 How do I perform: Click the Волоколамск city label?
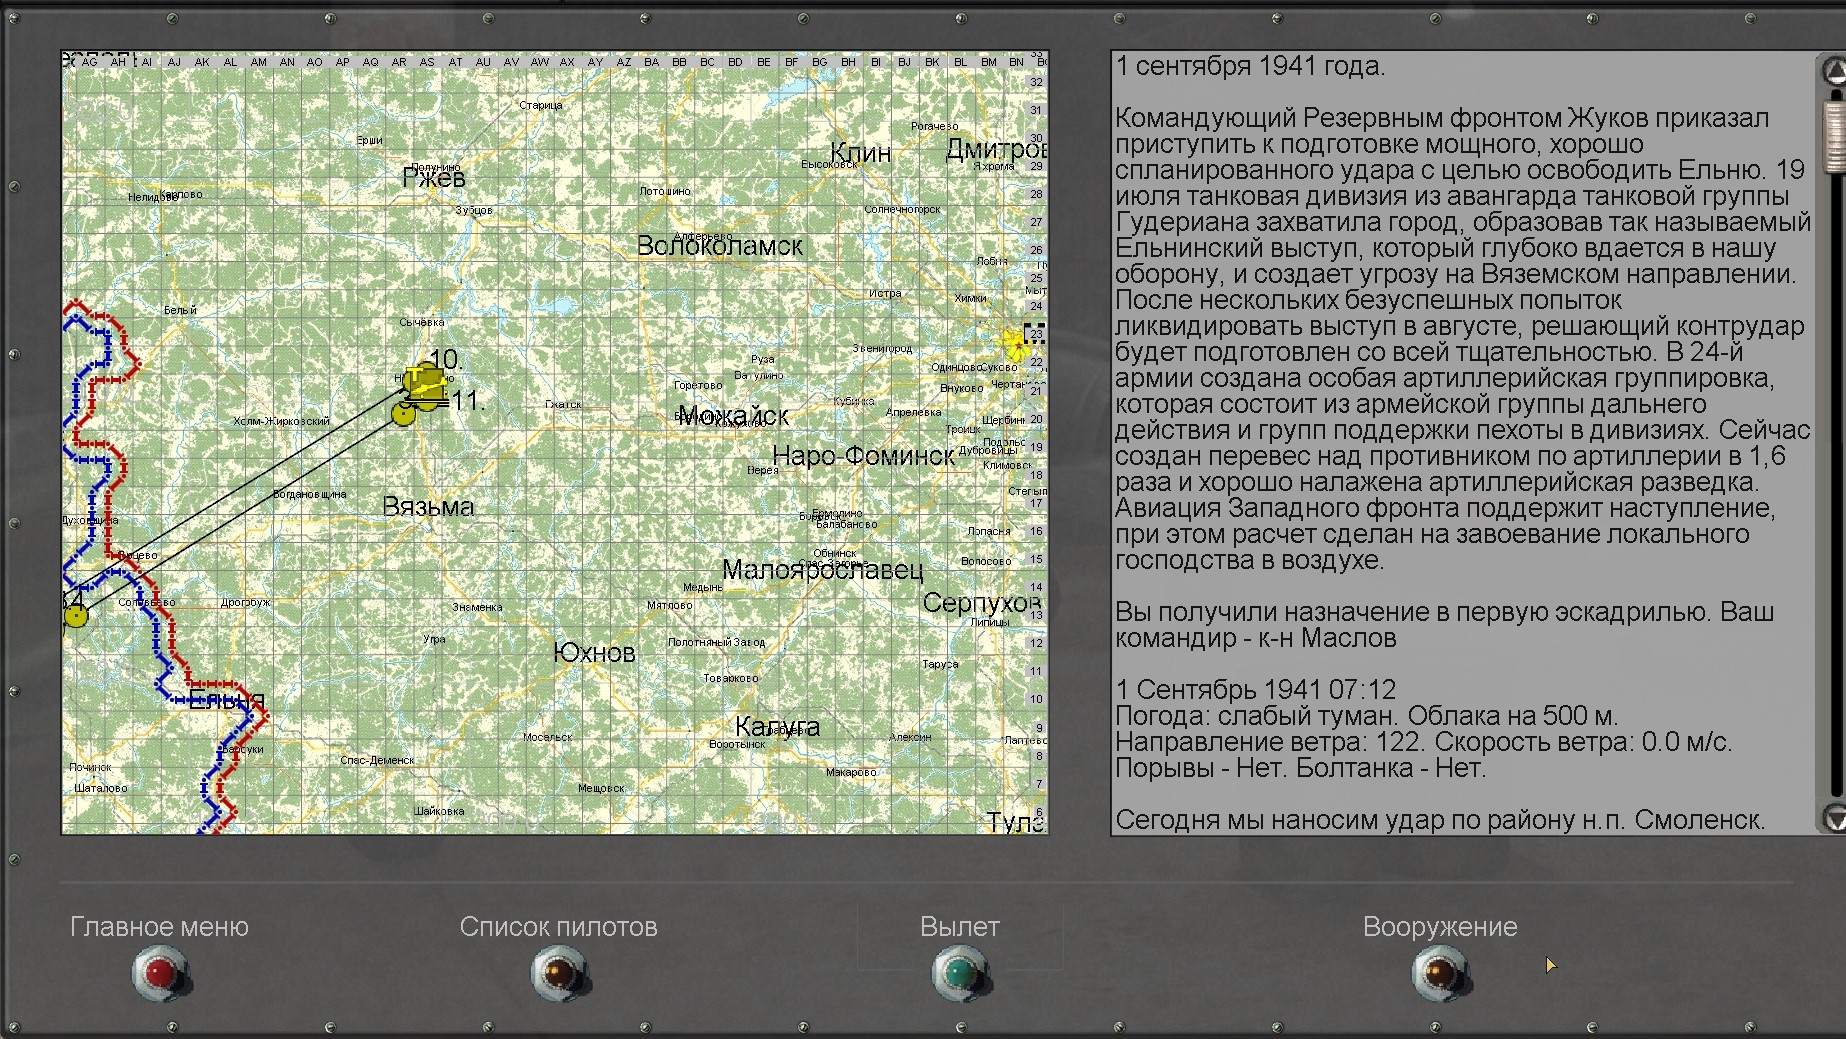pos(720,246)
